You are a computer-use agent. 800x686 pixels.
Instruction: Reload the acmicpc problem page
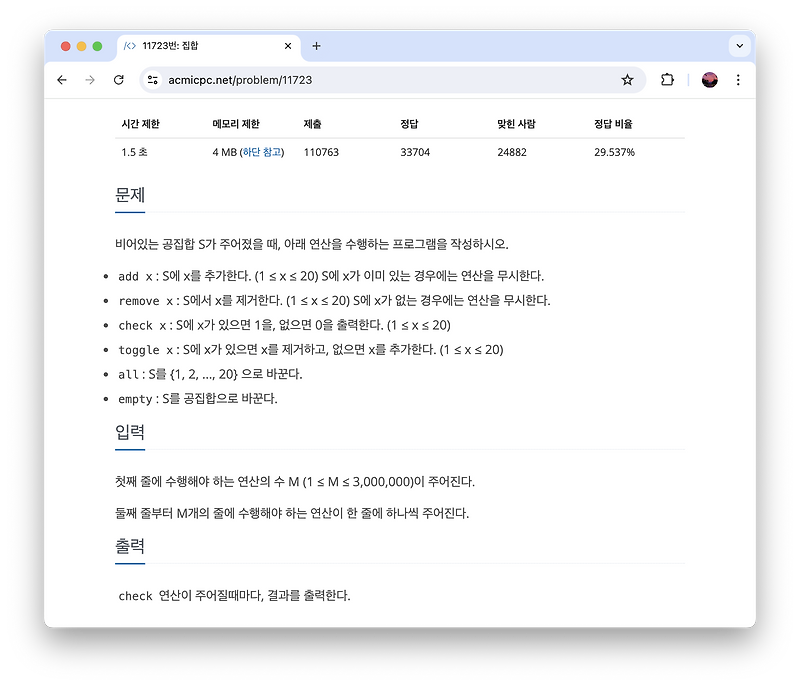coord(117,81)
